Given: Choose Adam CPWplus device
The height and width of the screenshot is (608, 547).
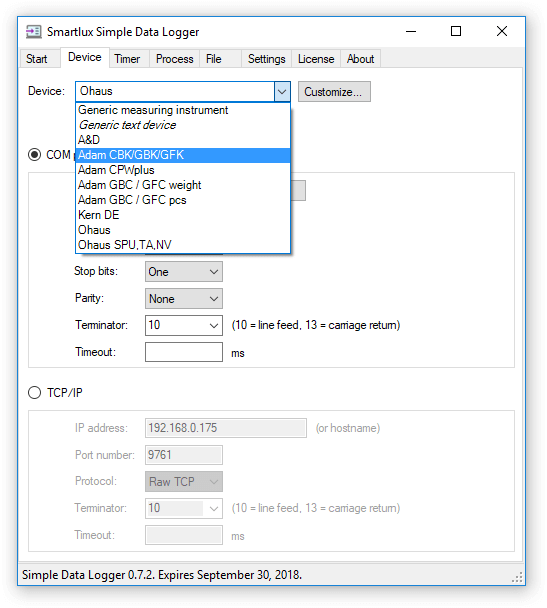Looking at the screenshot, I should [183, 170].
